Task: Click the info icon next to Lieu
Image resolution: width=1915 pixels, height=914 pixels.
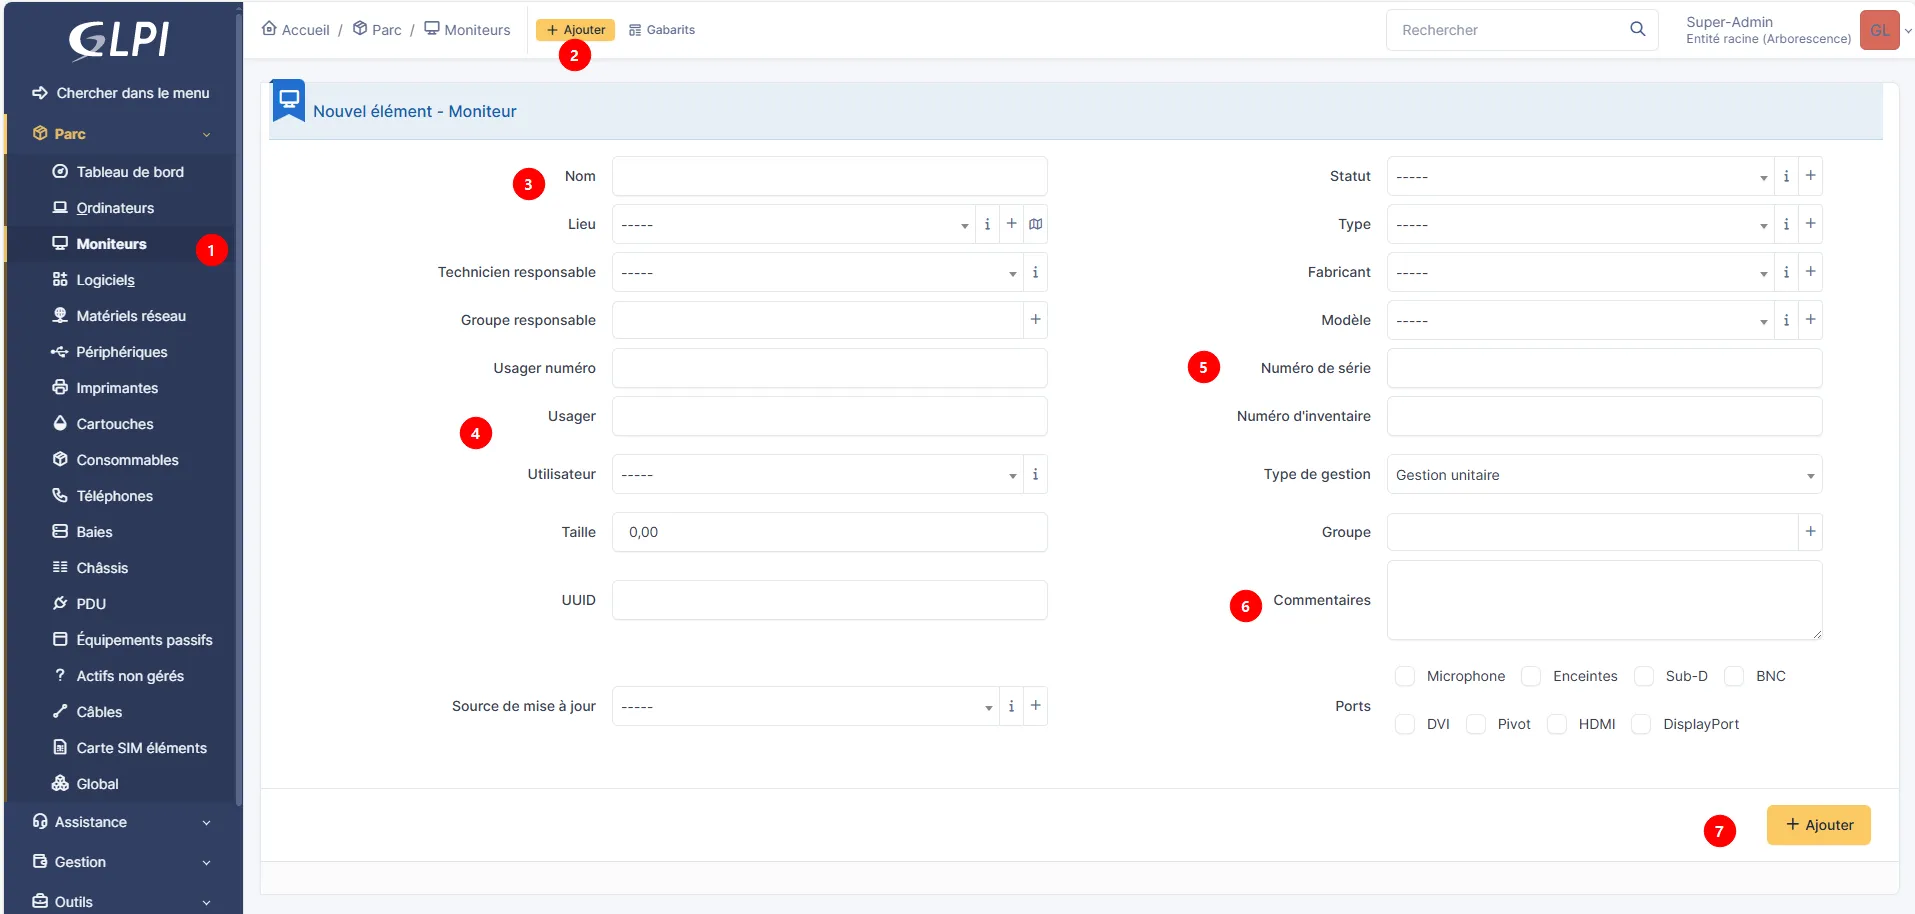Action: point(987,224)
